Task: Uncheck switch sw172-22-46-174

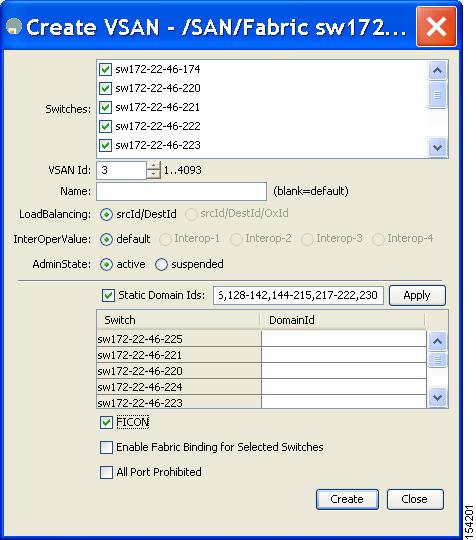Action: (105, 69)
